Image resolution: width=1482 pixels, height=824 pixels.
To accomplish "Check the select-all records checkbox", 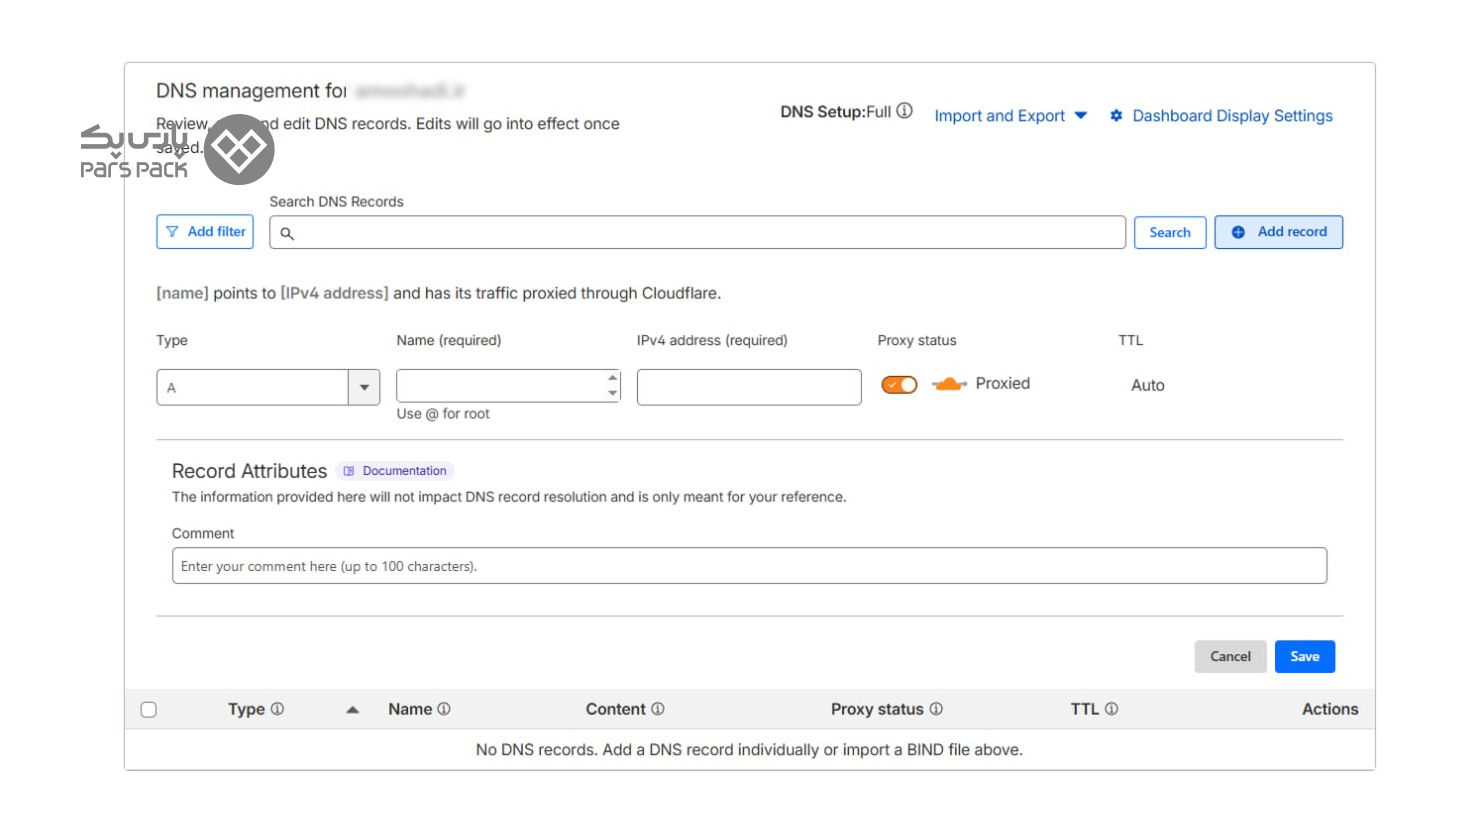I will pos(149,710).
